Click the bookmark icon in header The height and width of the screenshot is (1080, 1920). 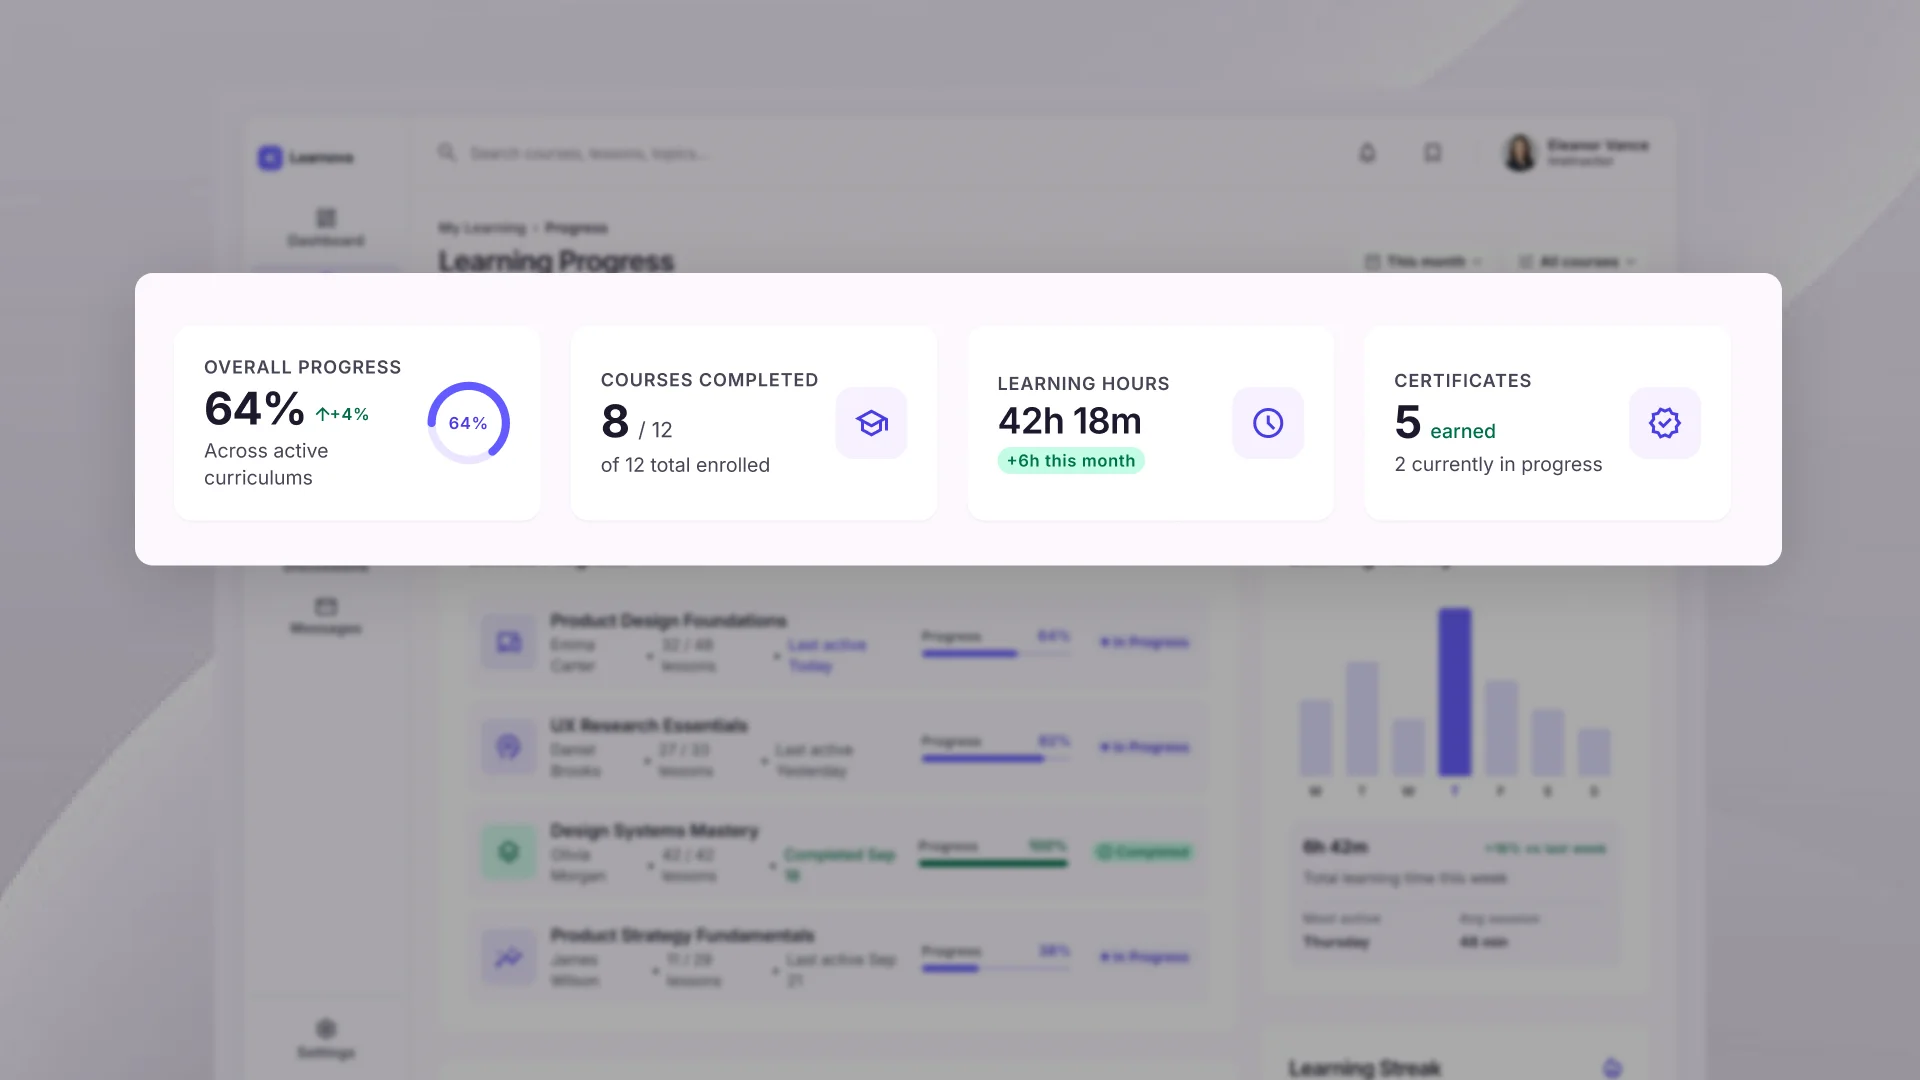pos(1433,153)
